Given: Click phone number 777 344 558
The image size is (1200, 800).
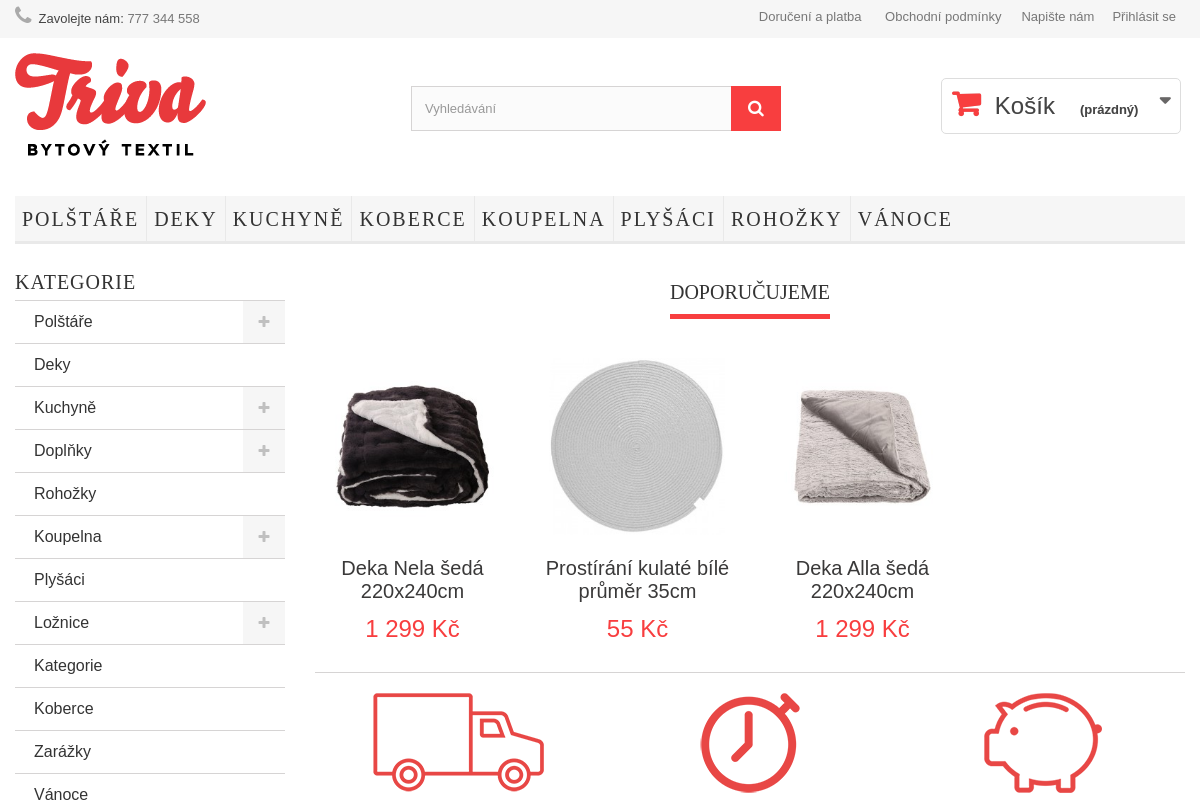Looking at the screenshot, I should point(163,19).
